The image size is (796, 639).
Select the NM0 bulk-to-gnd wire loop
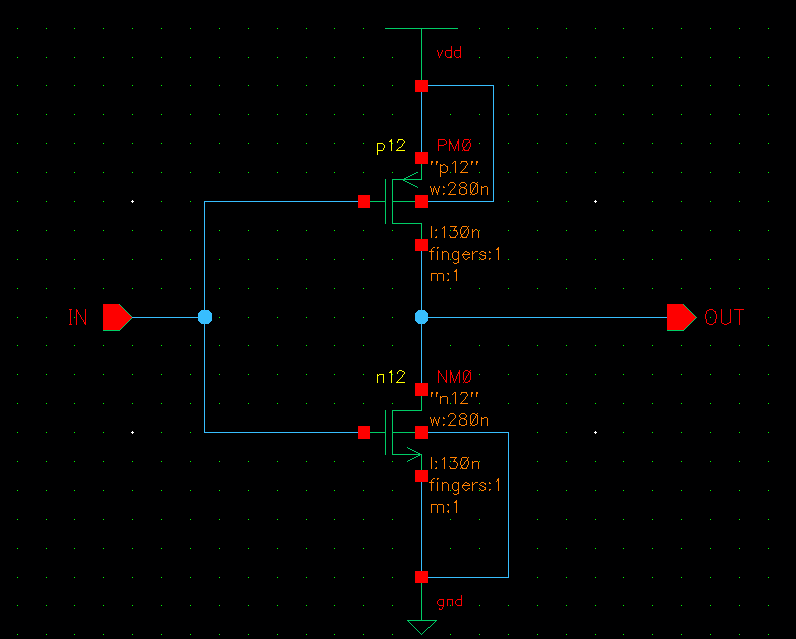click(x=508, y=505)
